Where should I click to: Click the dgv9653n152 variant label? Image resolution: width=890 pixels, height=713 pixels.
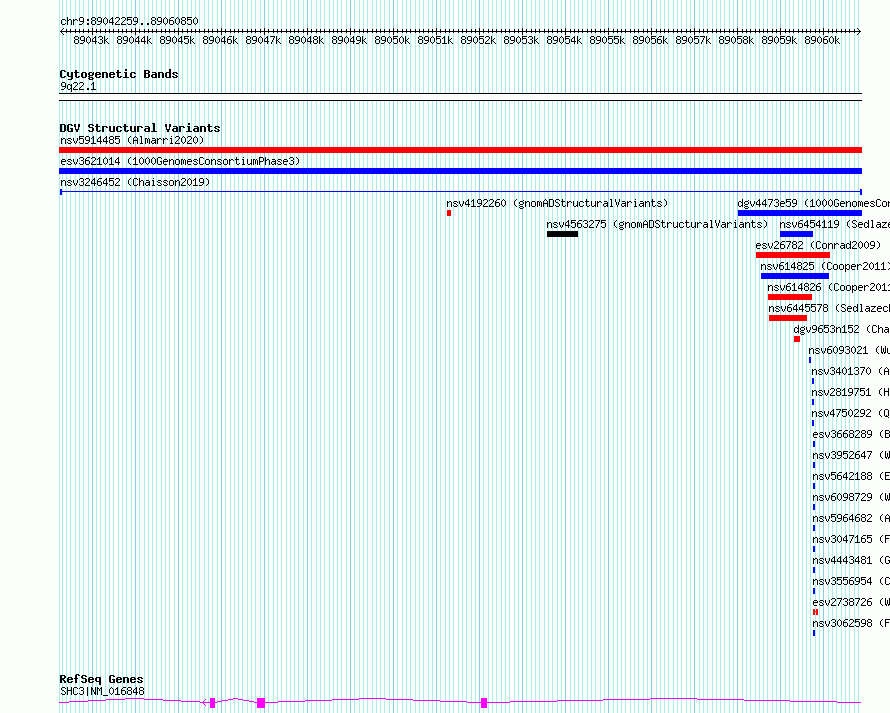841,329
